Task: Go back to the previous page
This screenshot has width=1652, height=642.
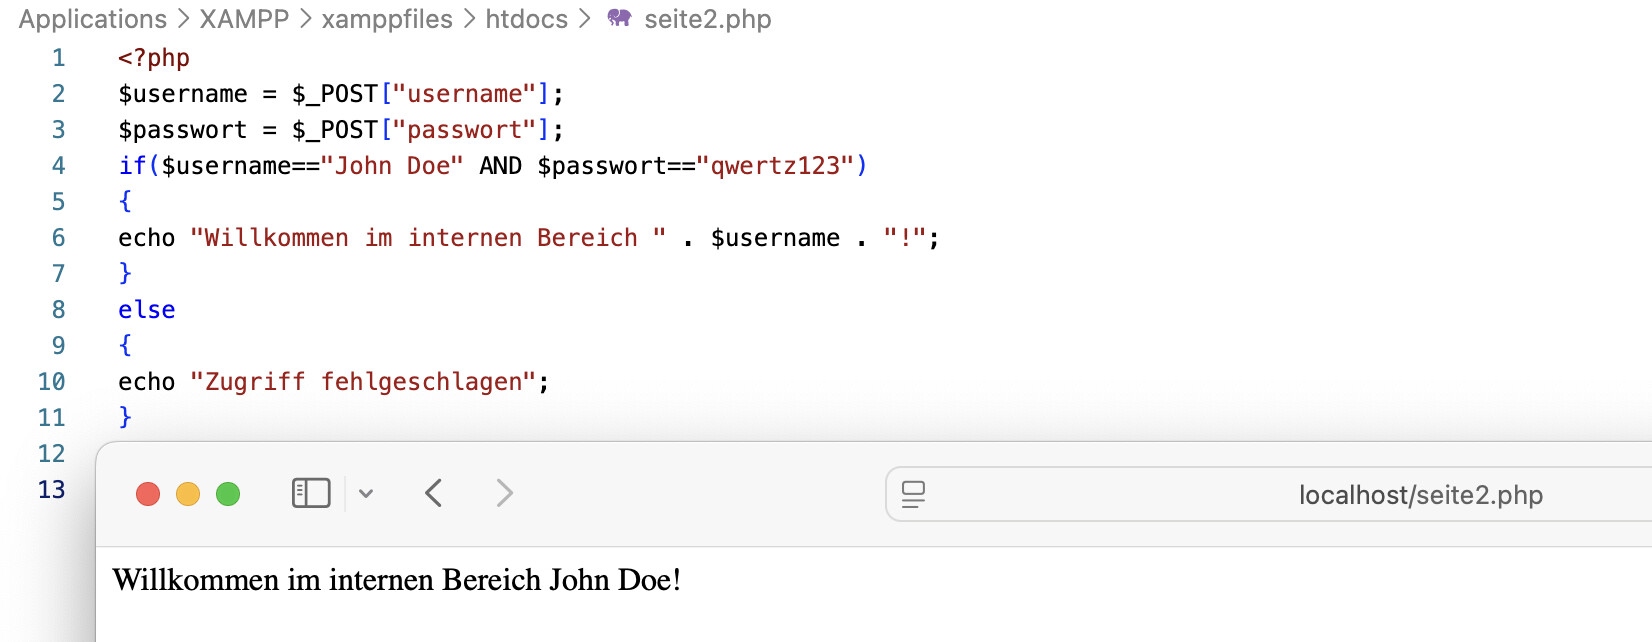Action: (434, 493)
